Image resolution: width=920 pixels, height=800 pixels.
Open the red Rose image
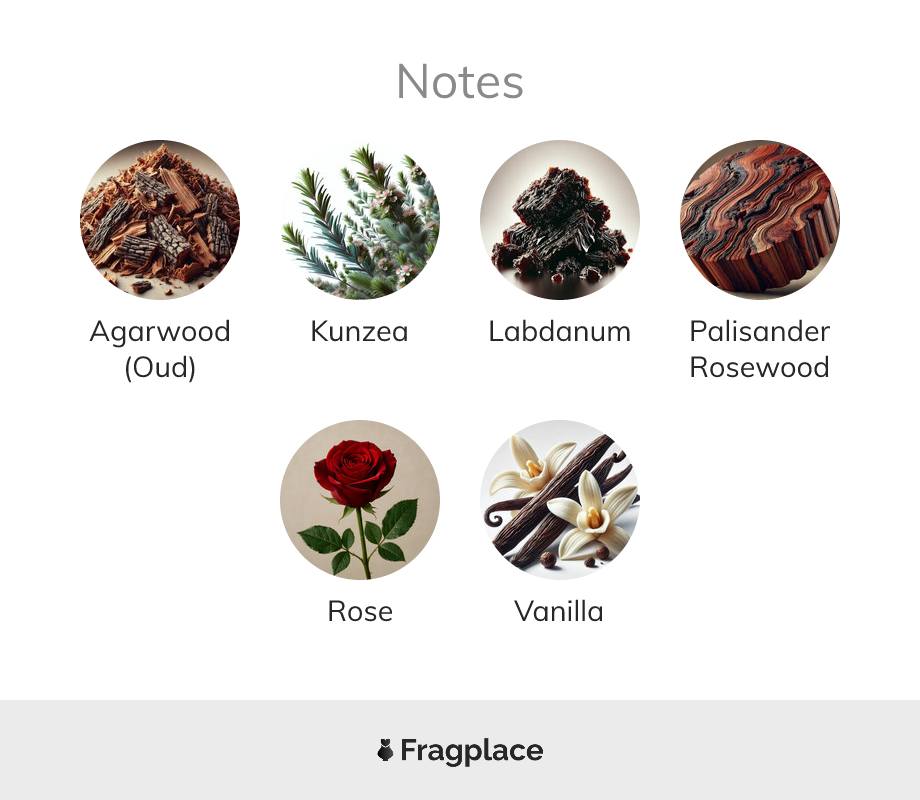(360, 499)
